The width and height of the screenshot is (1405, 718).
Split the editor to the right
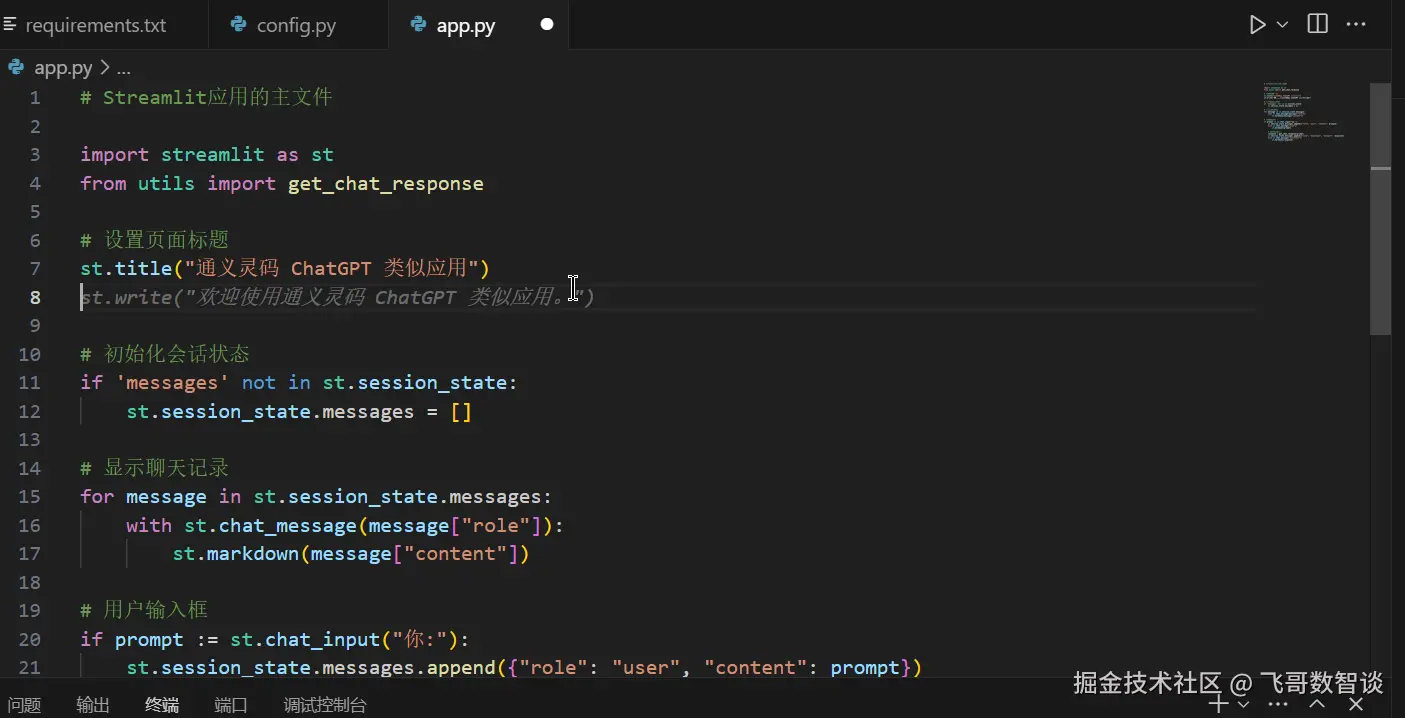[1318, 24]
